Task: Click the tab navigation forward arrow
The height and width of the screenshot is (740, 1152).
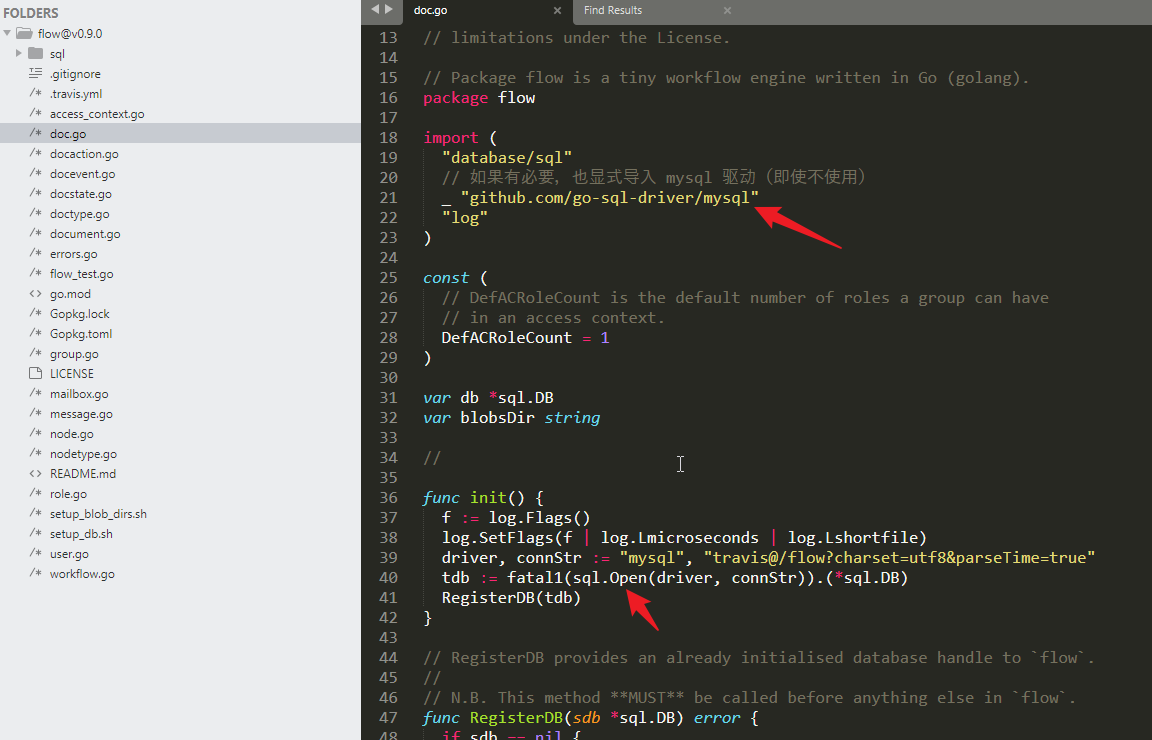Action: tap(389, 10)
